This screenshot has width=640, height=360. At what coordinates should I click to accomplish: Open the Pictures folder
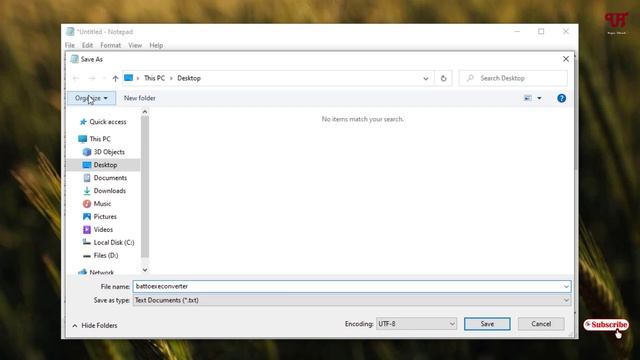tap(105, 217)
